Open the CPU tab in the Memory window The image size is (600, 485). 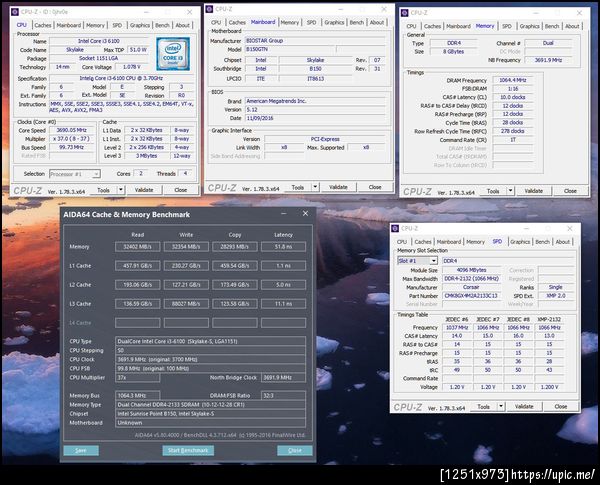[411, 26]
